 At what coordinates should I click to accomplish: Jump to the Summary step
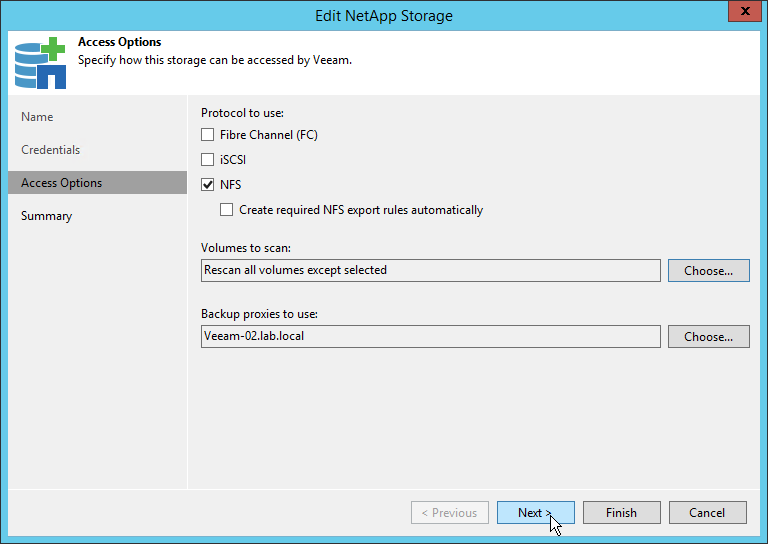tap(46, 216)
